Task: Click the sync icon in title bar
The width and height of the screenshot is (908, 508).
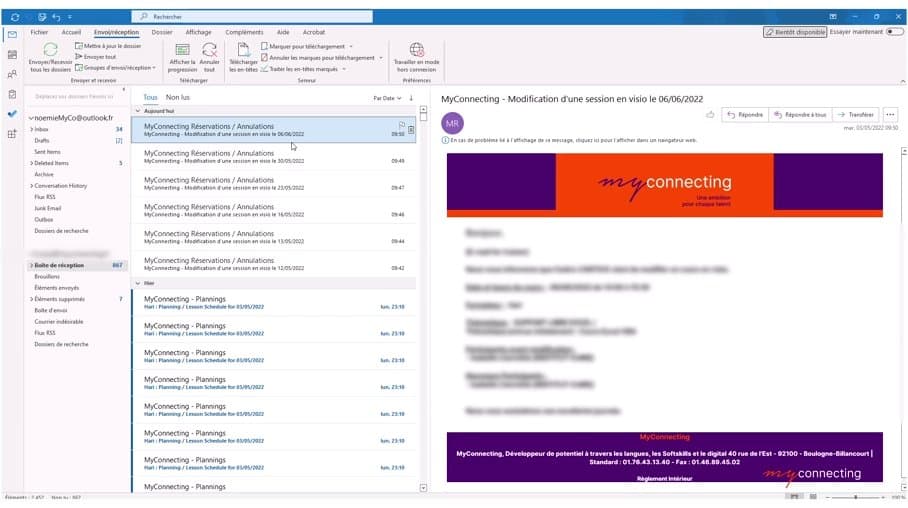Action: [15, 17]
